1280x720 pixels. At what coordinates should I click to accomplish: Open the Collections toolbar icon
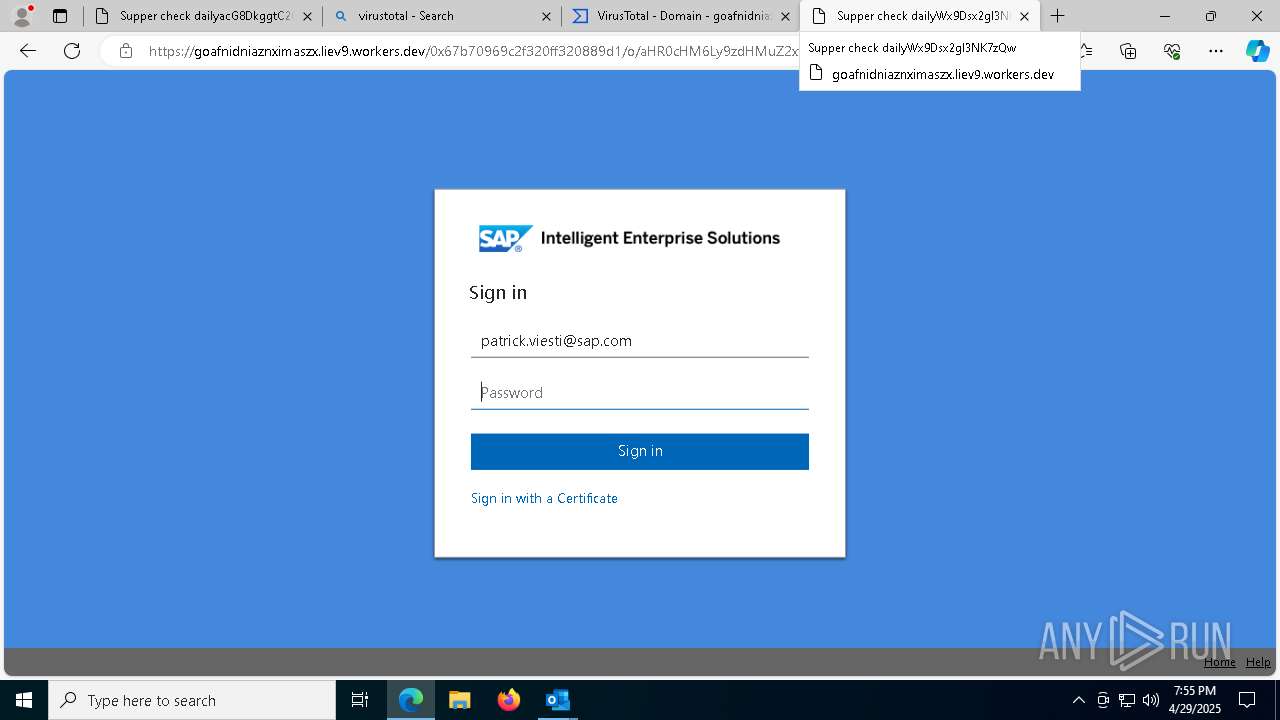(1128, 51)
